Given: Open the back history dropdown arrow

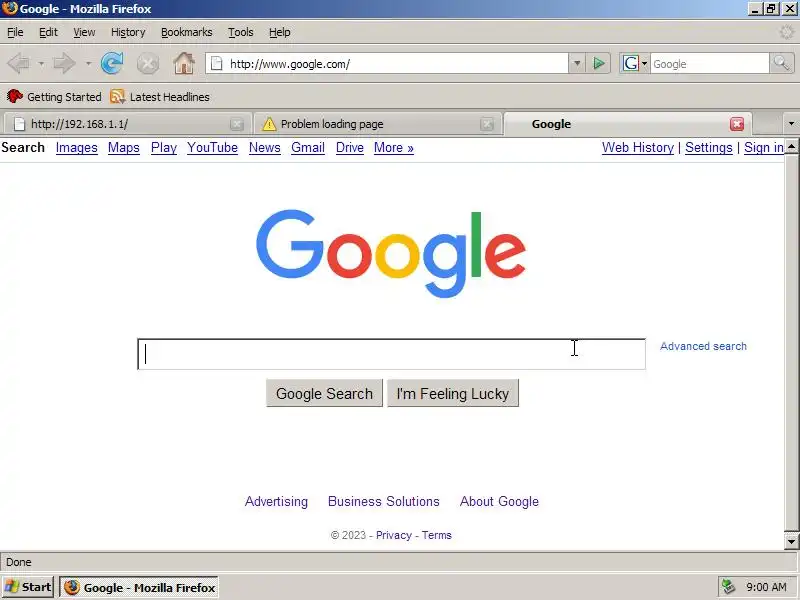Looking at the screenshot, I should pyautogui.click(x=41, y=64).
